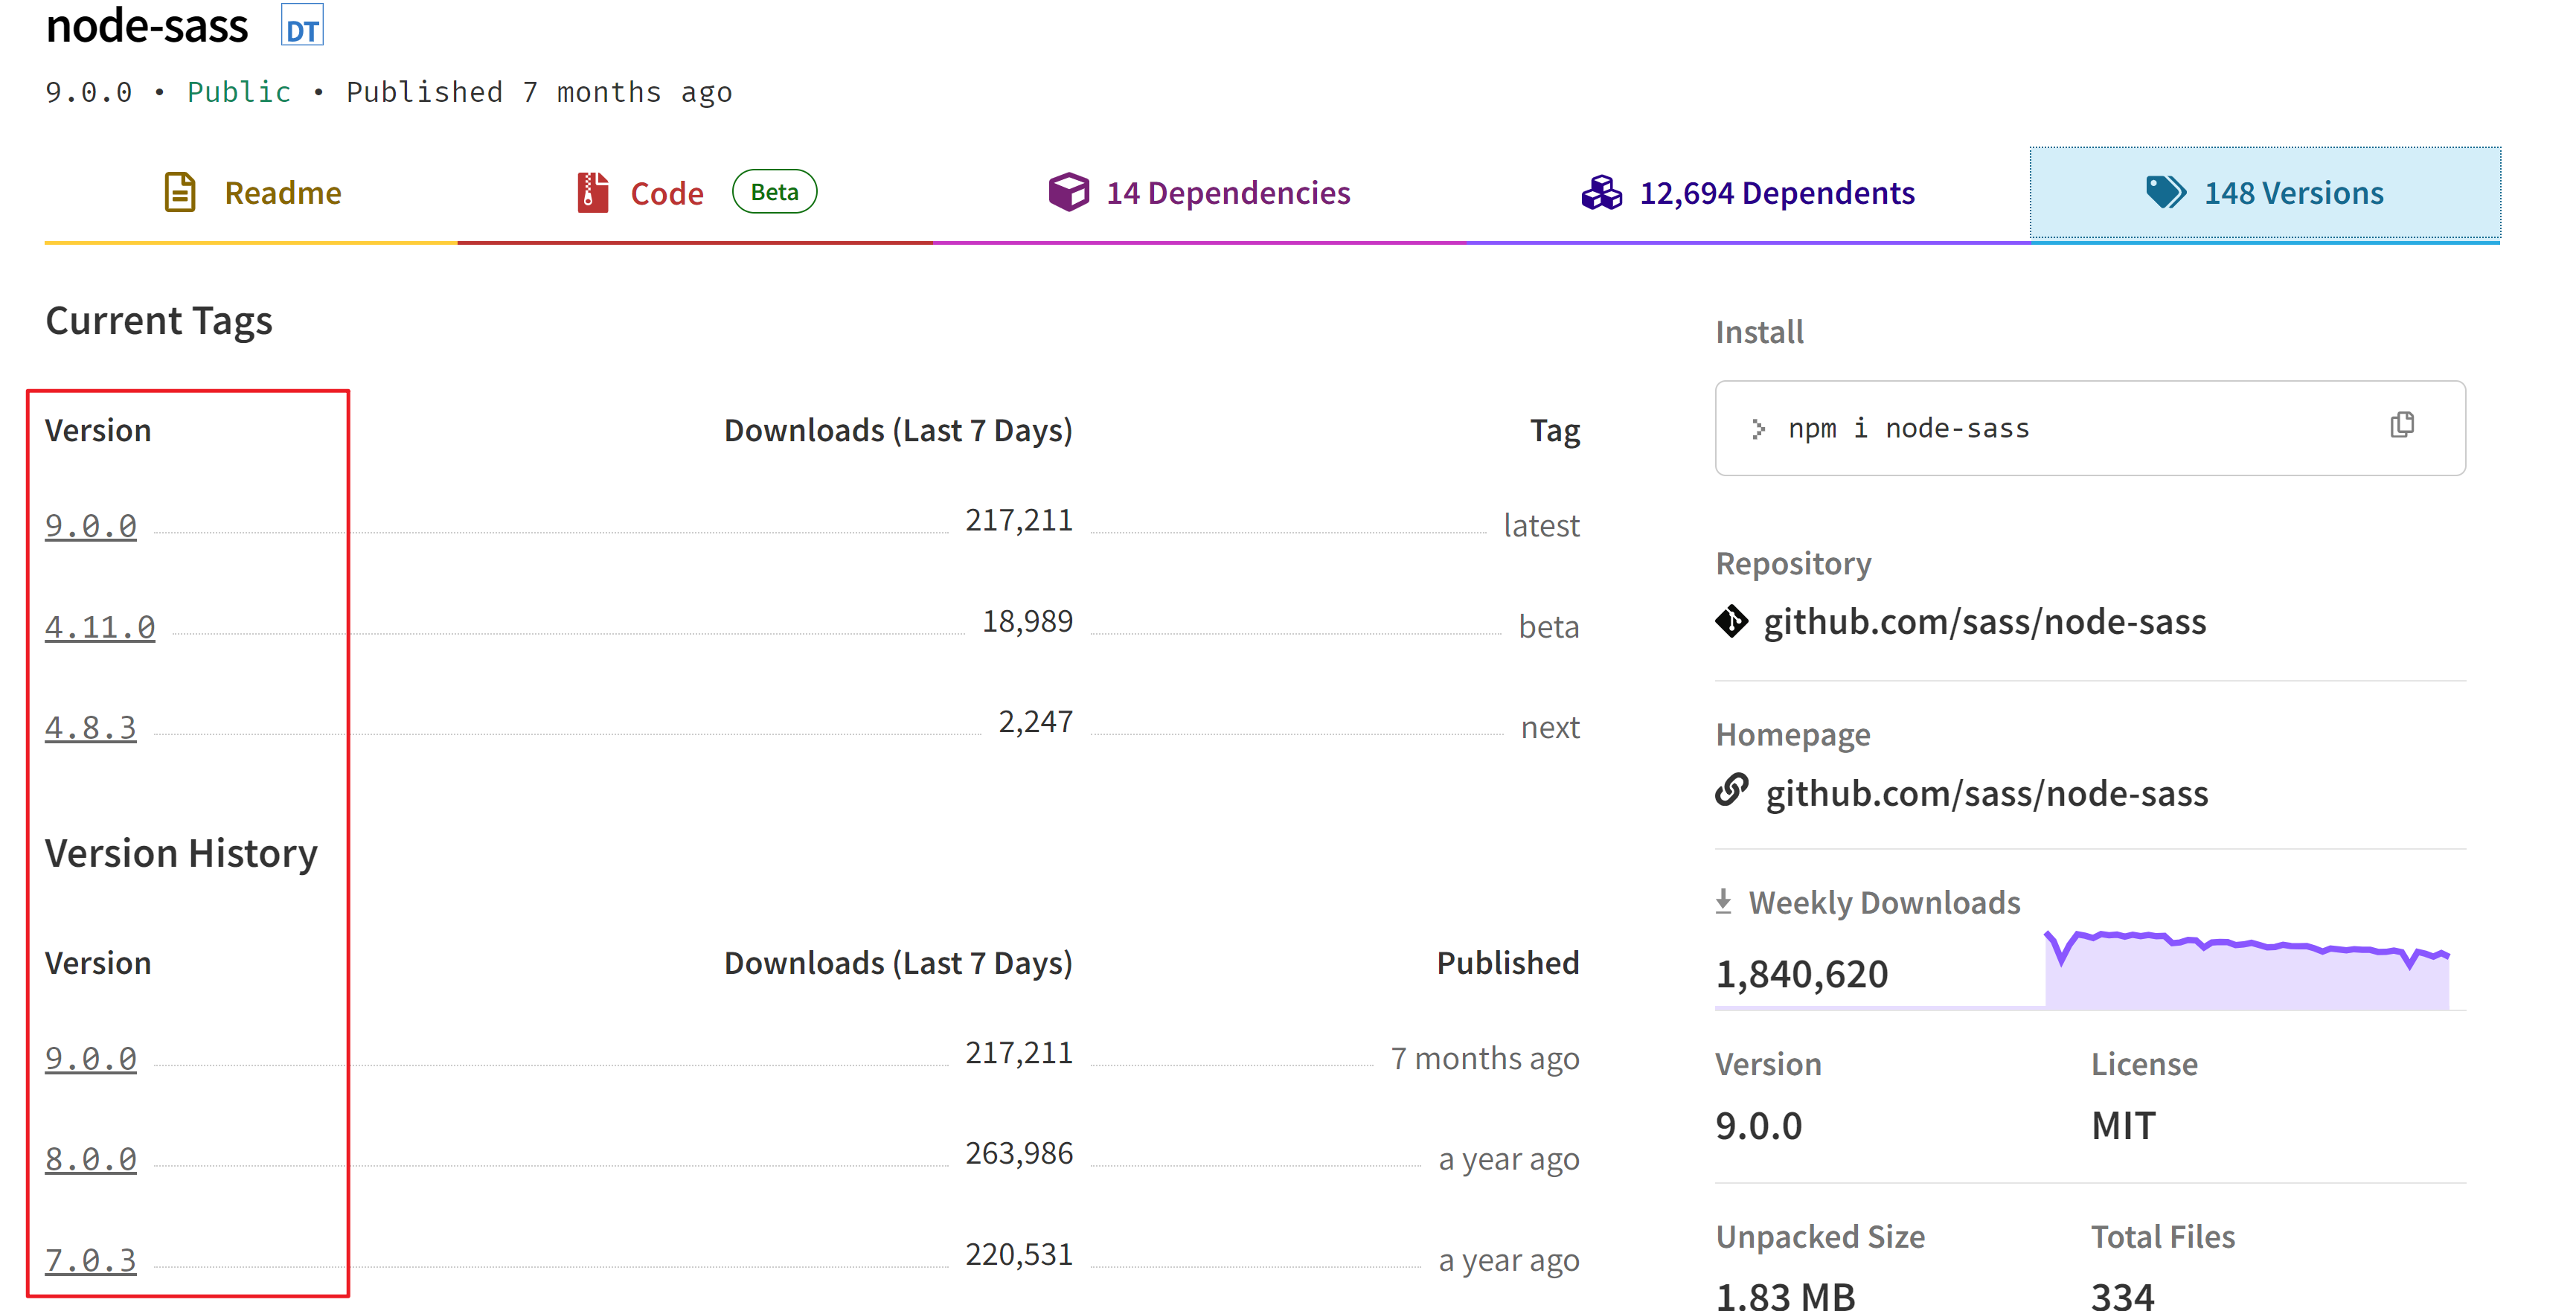Click the 2,247 downloads value
This screenshot has height=1311, width=2576.
coord(1035,722)
